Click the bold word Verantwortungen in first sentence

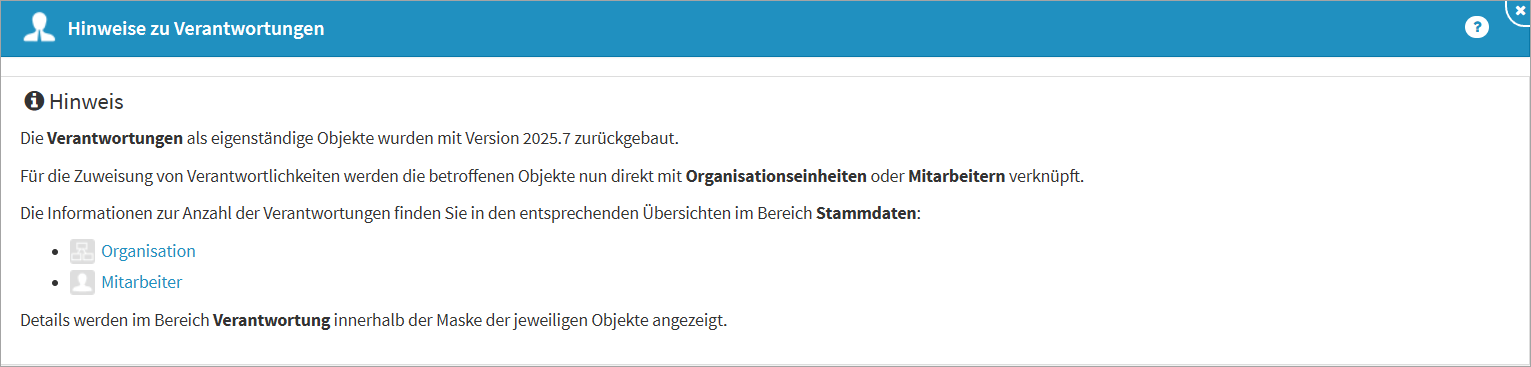click(115, 138)
